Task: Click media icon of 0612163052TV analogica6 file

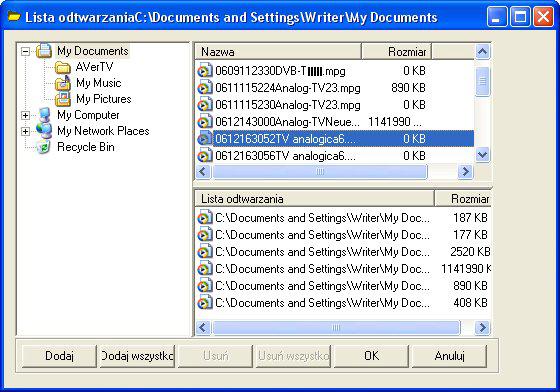Action: pyautogui.click(x=204, y=139)
